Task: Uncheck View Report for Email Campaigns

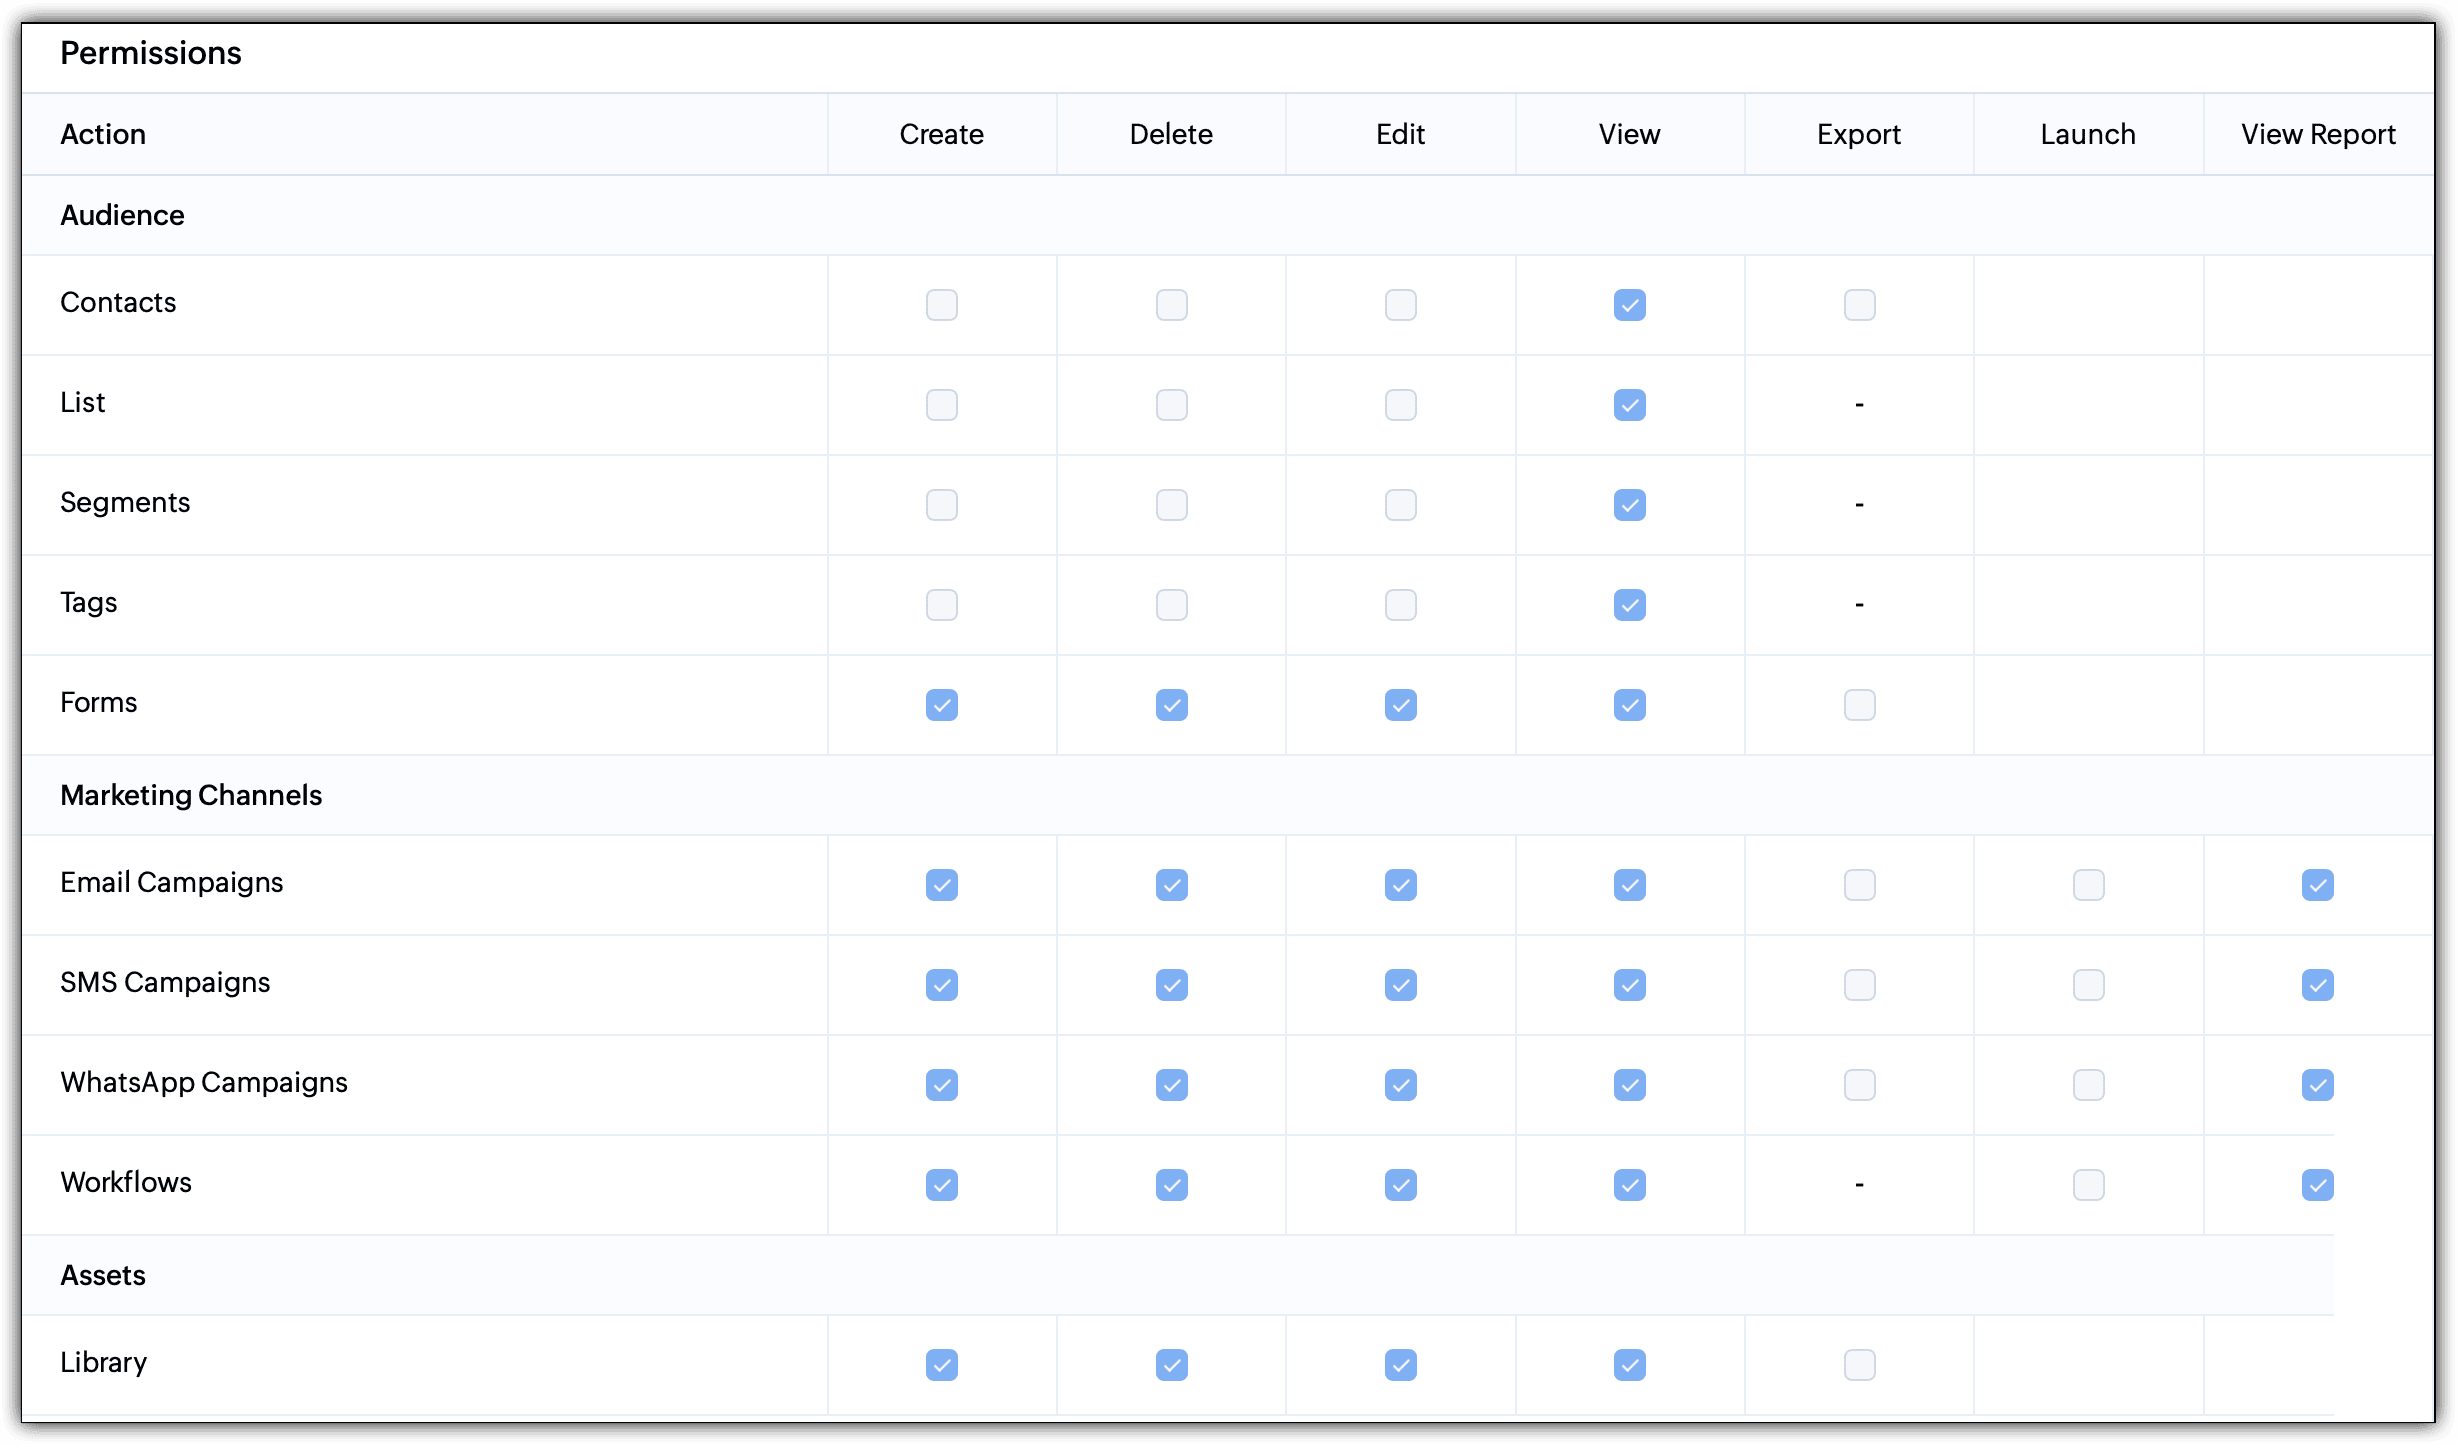Action: click(x=2317, y=885)
